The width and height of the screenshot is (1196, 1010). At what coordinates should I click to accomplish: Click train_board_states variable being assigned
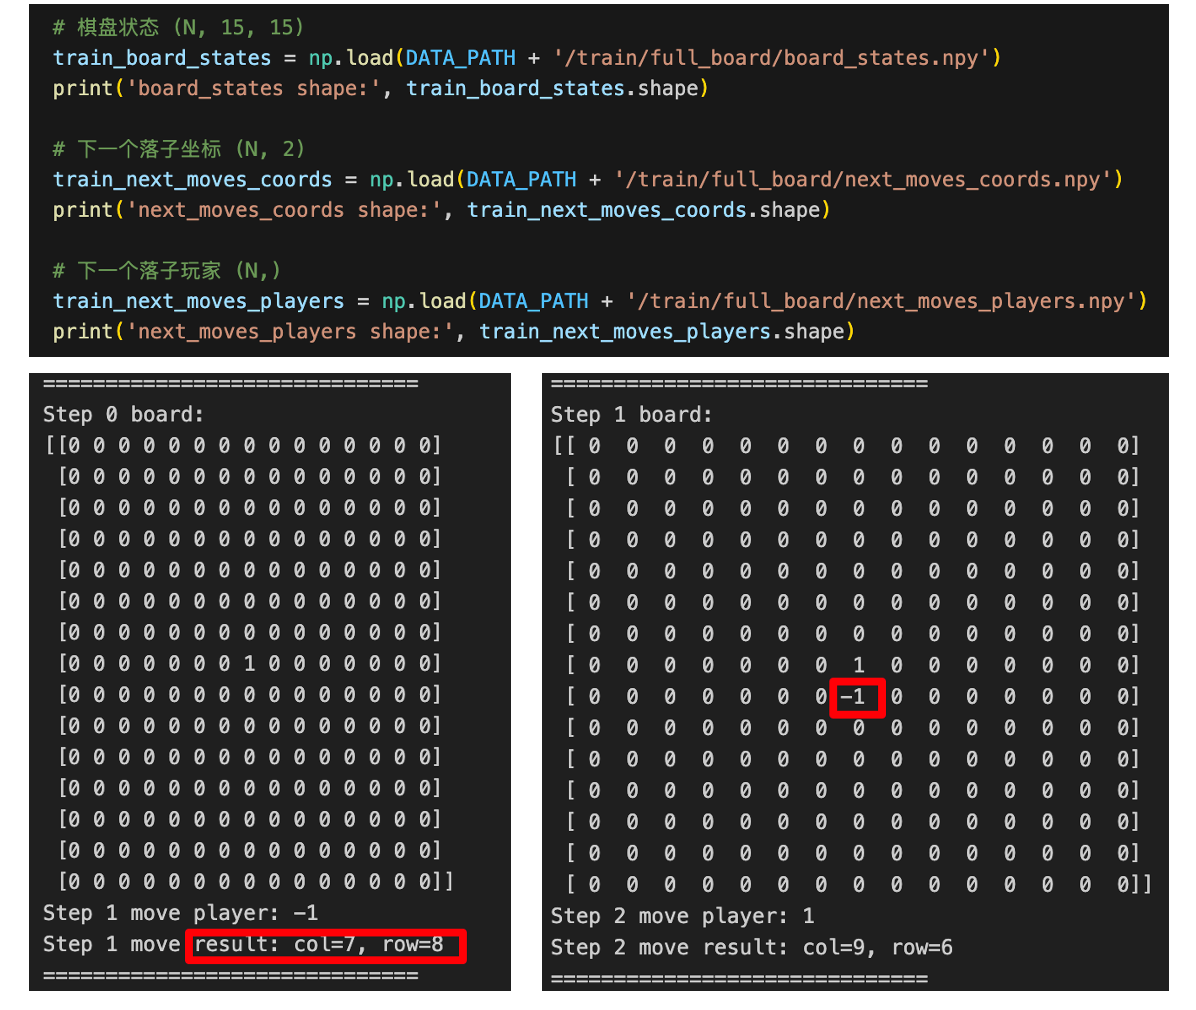coord(162,58)
